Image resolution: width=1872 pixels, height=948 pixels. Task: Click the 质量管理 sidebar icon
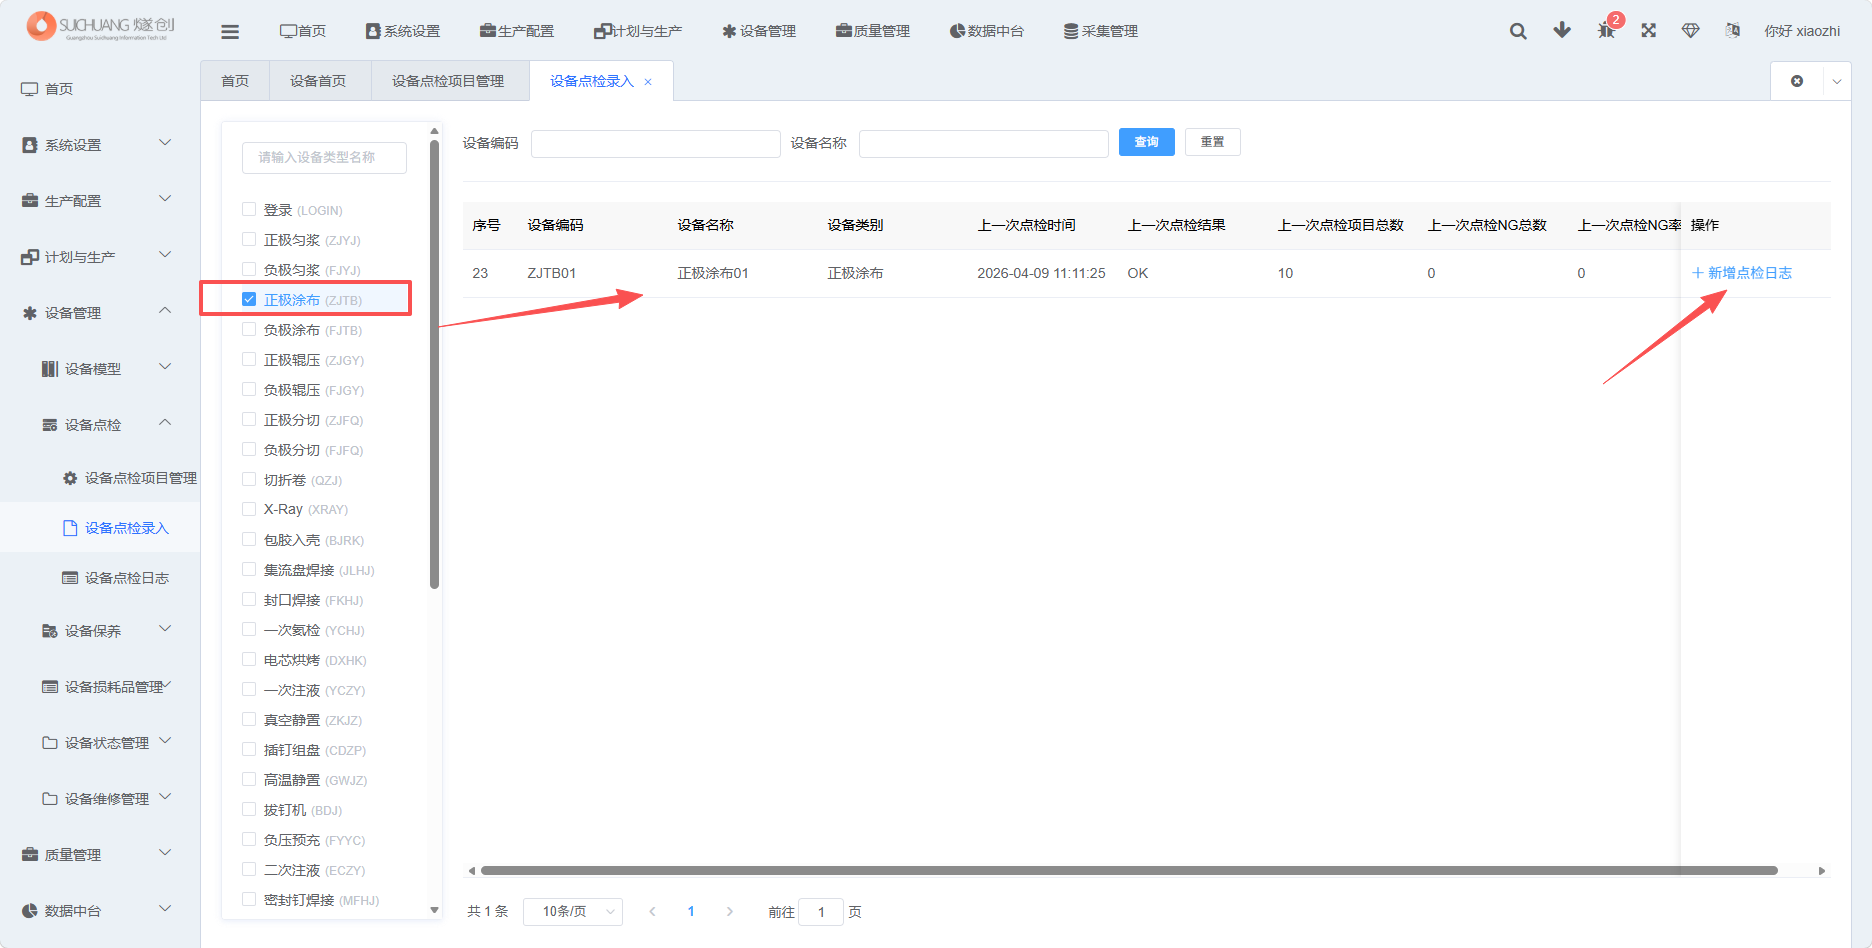(30, 855)
